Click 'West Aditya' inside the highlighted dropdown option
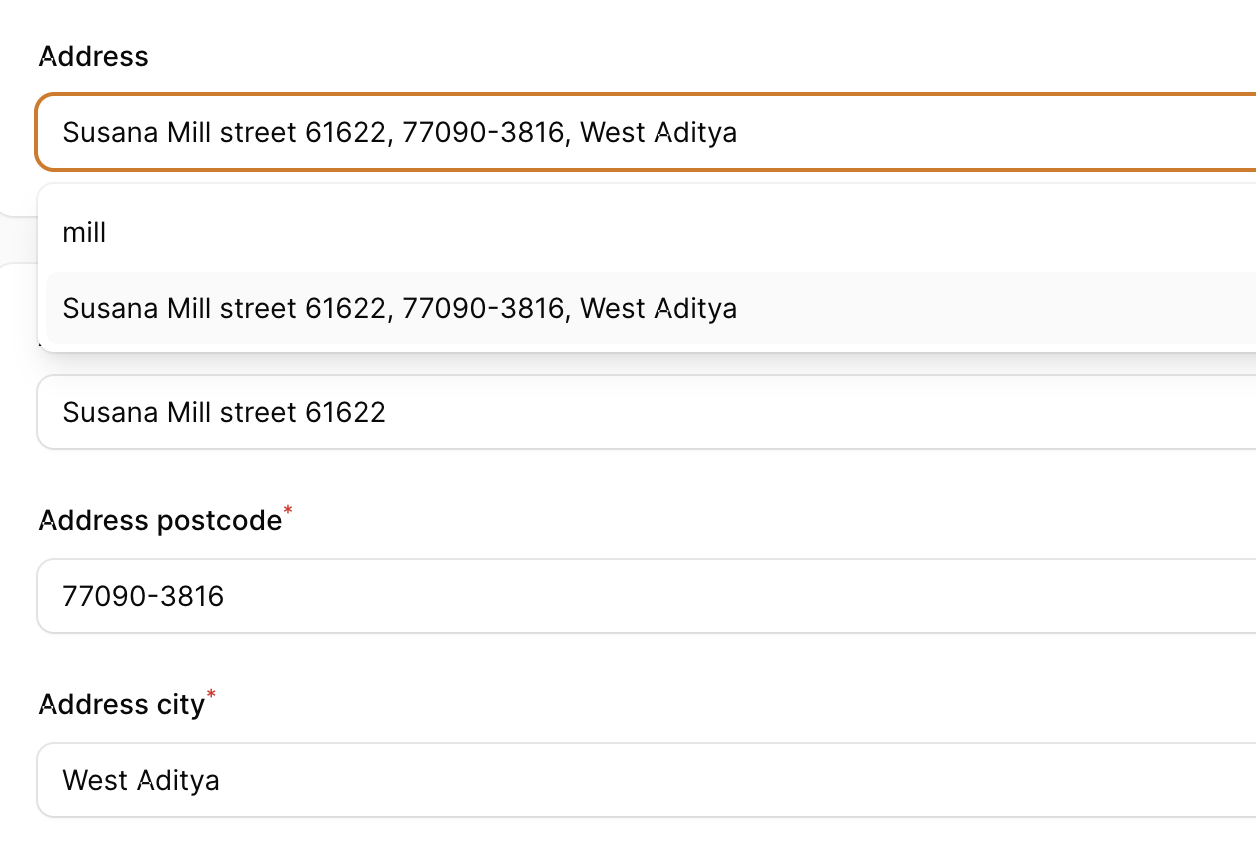This screenshot has height=852, width=1256. click(658, 308)
